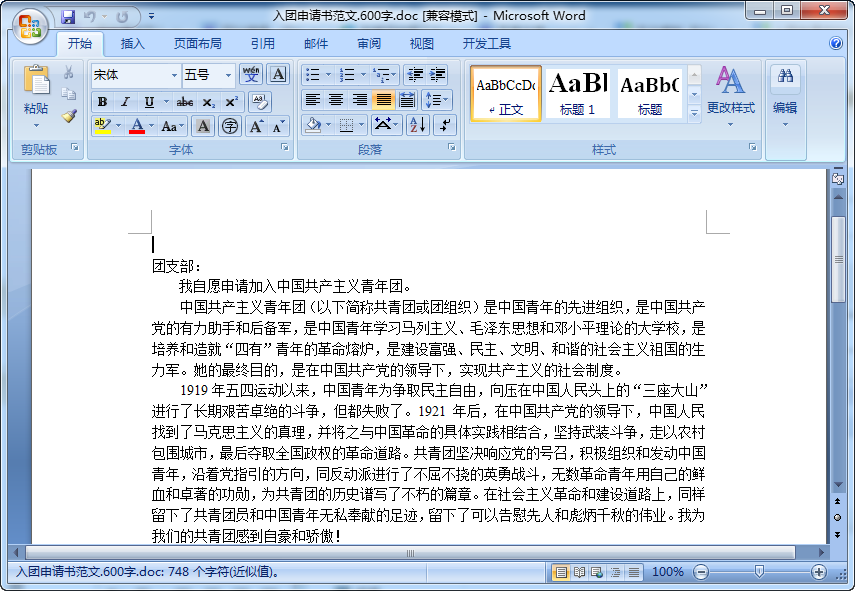This screenshot has width=855, height=591.
Task: Increase paragraph indent
Action: (437, 75)
